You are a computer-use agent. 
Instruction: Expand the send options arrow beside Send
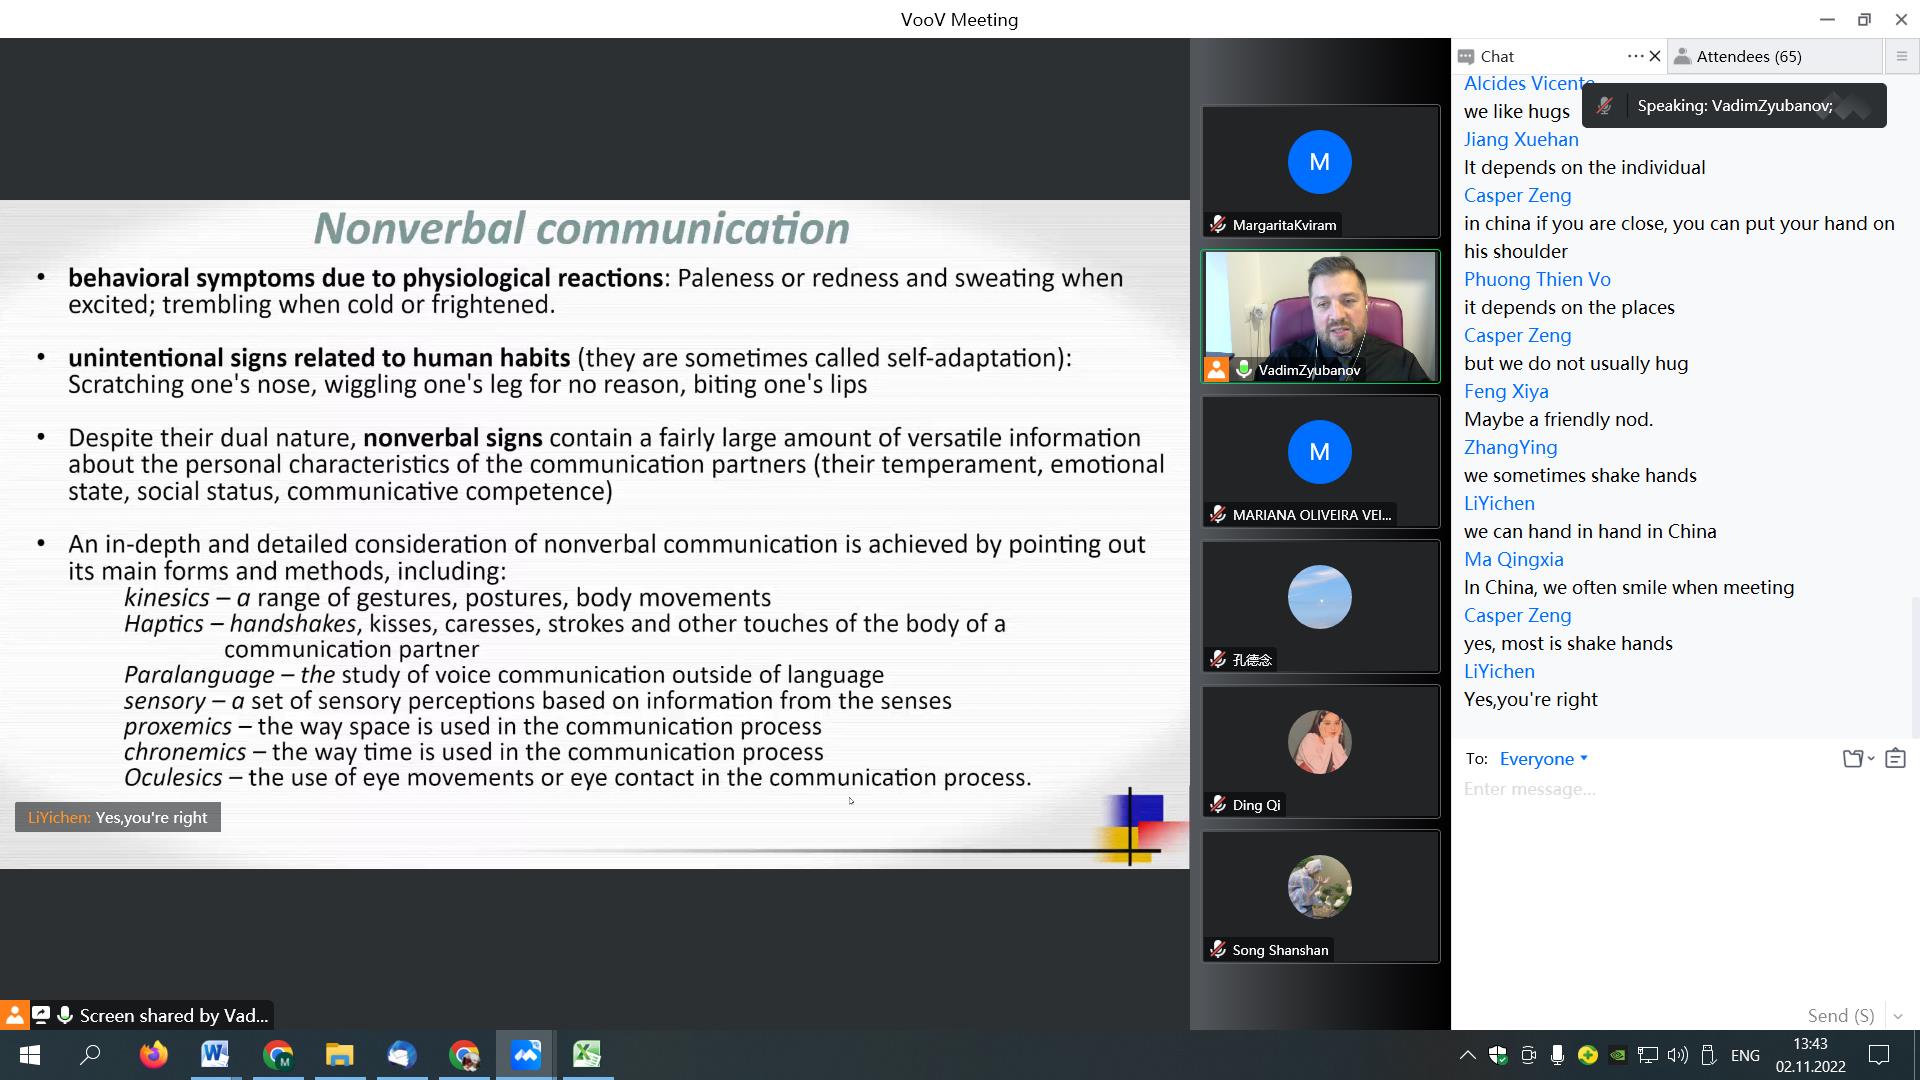tap(1898, 1016)
